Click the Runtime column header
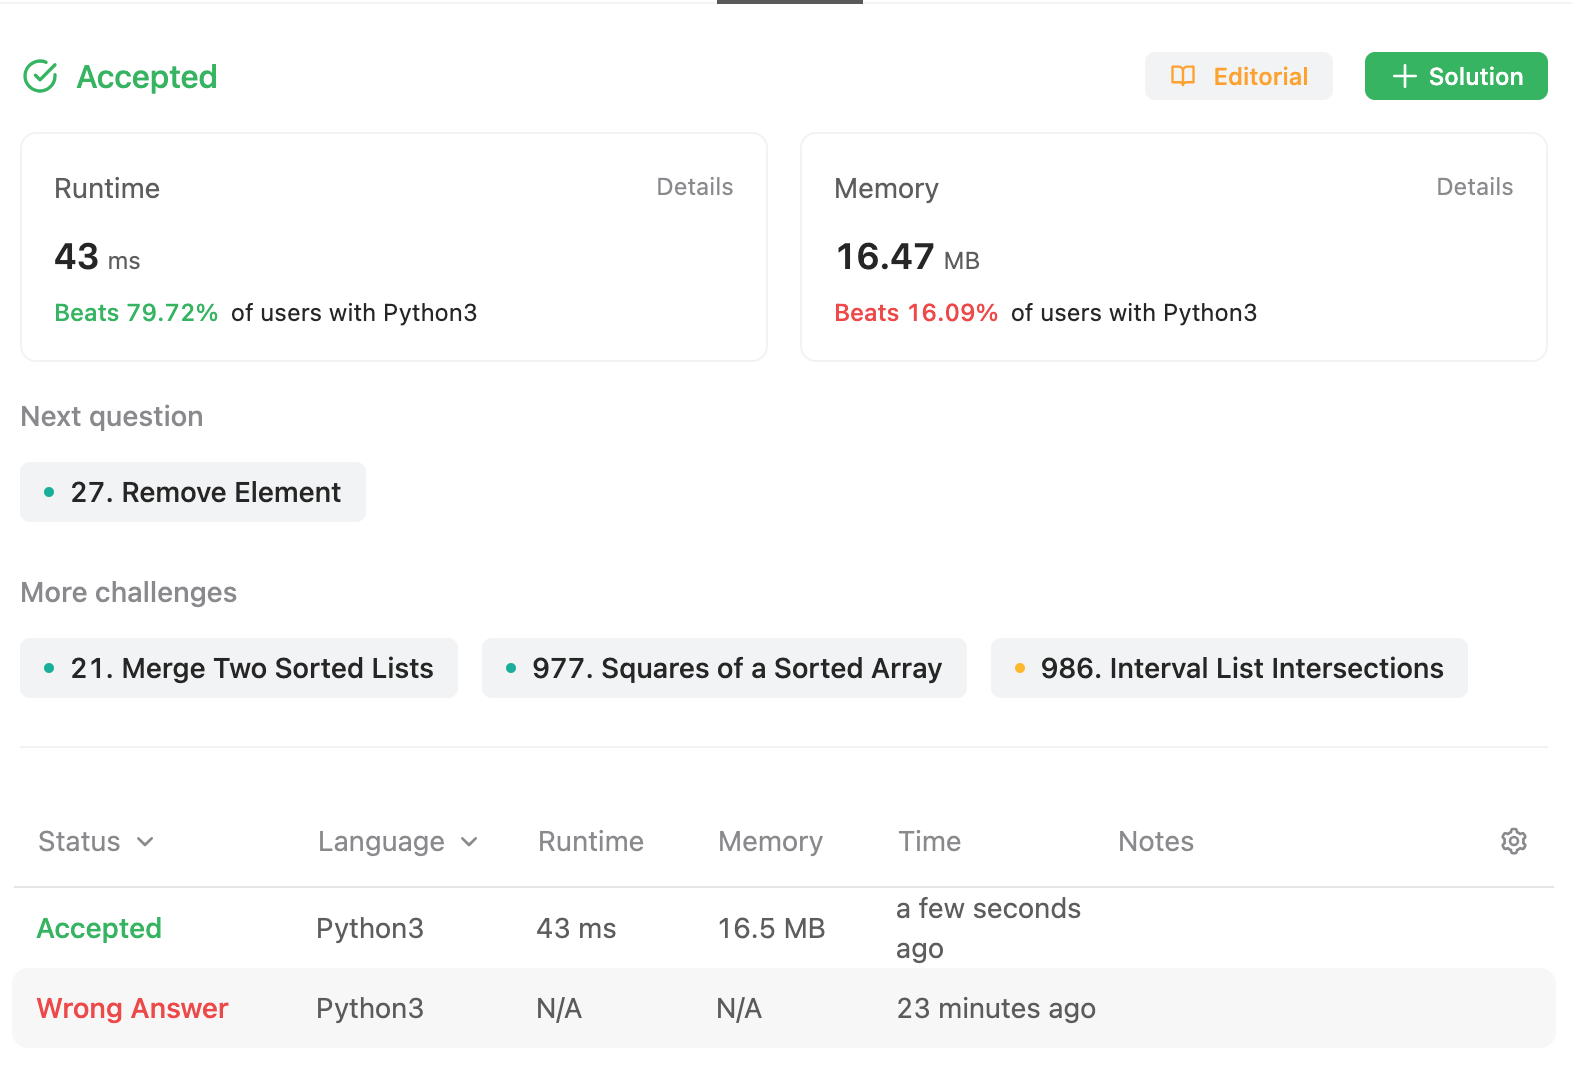 click(590, 841)
